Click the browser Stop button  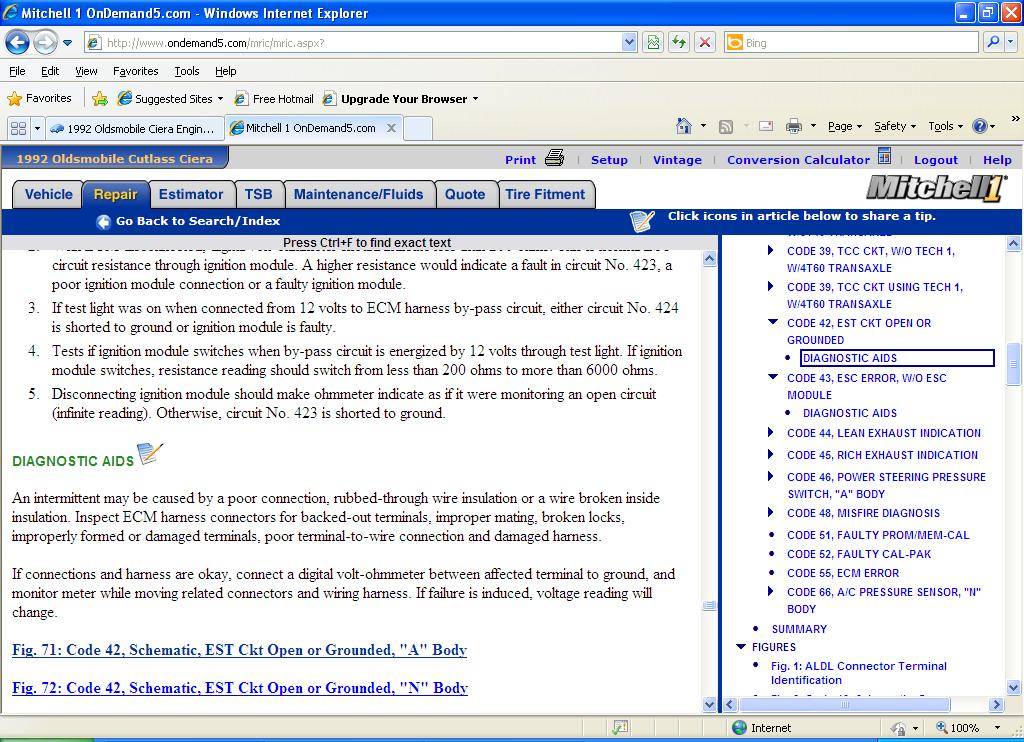click(705, 42)
